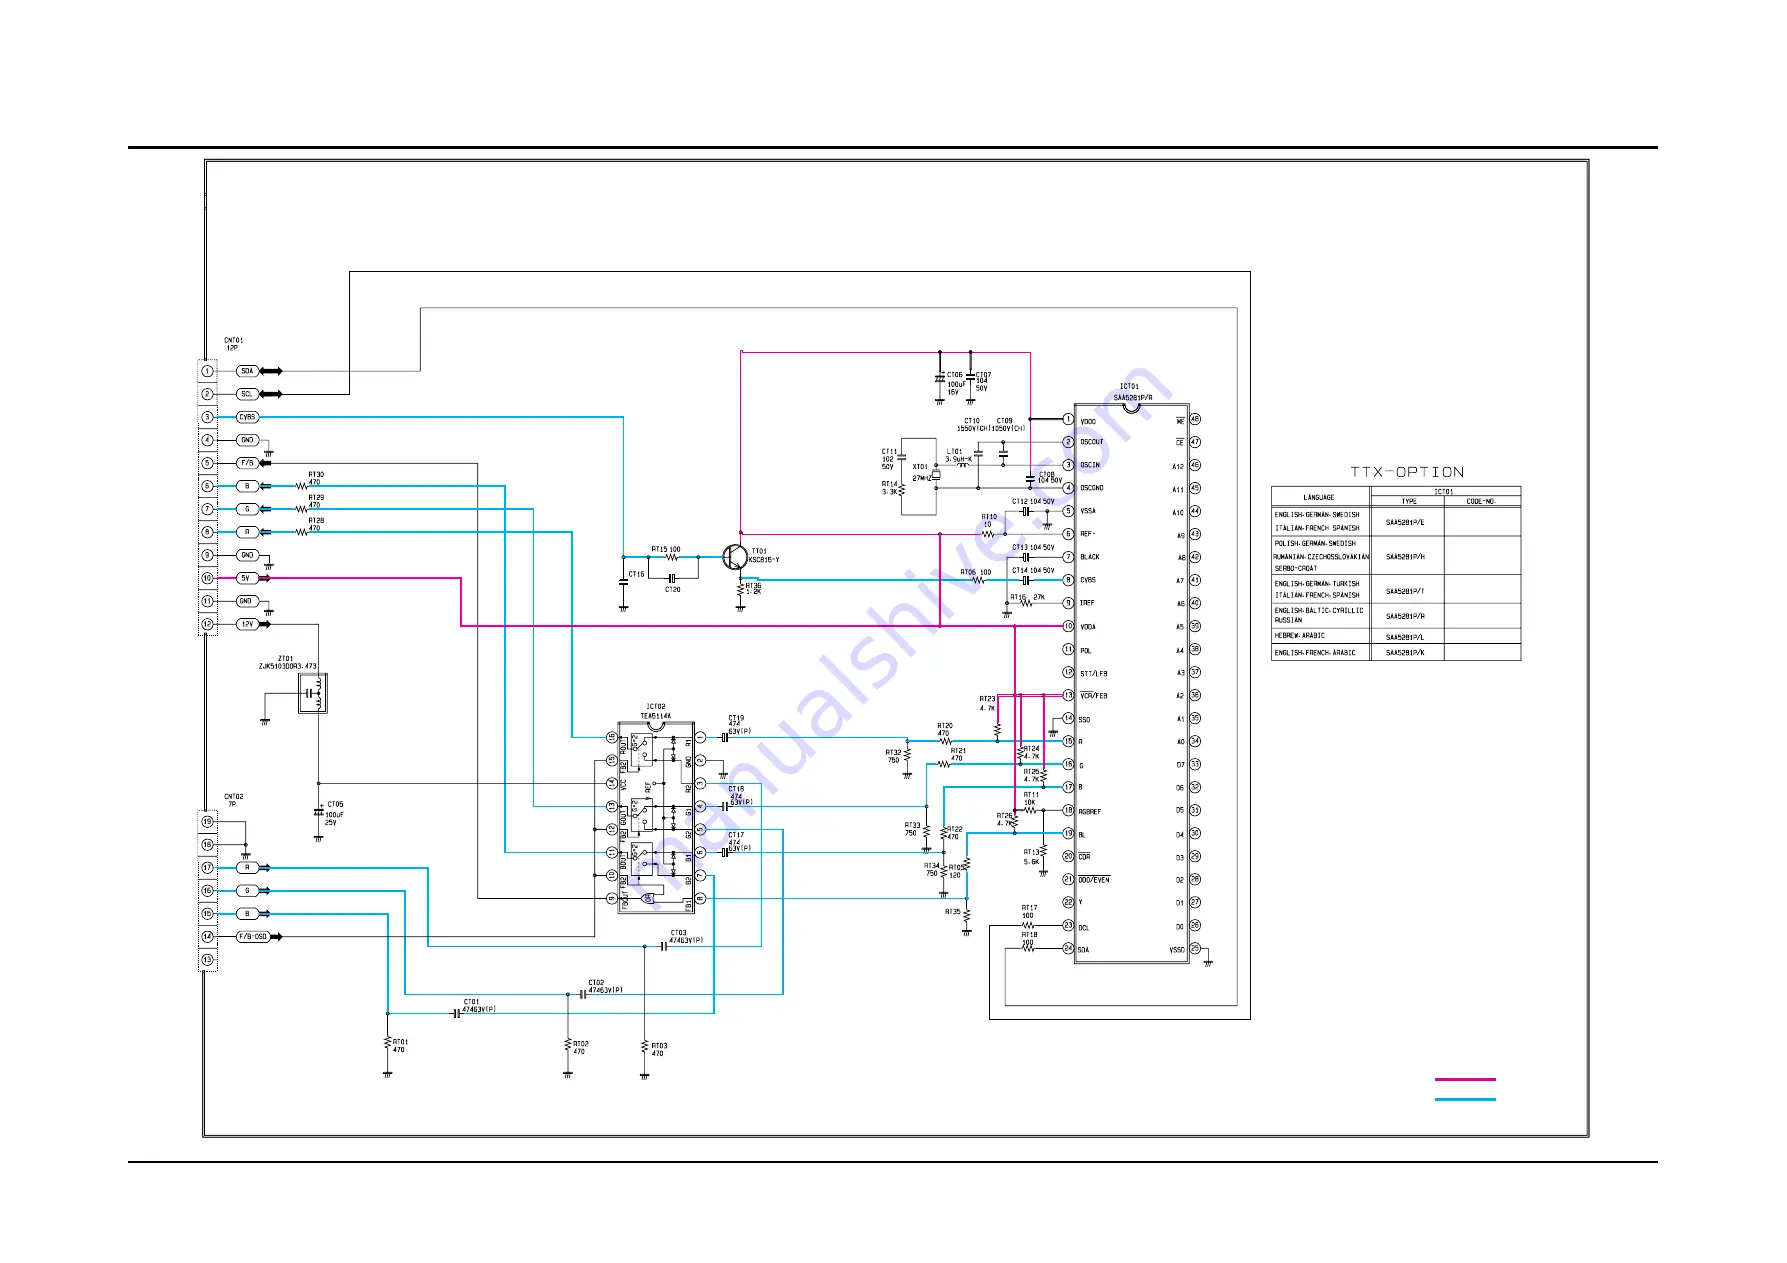The image size is (1787, 1263).
Task: Click the RT15 100 resistor label
Action: pos(666,549)
